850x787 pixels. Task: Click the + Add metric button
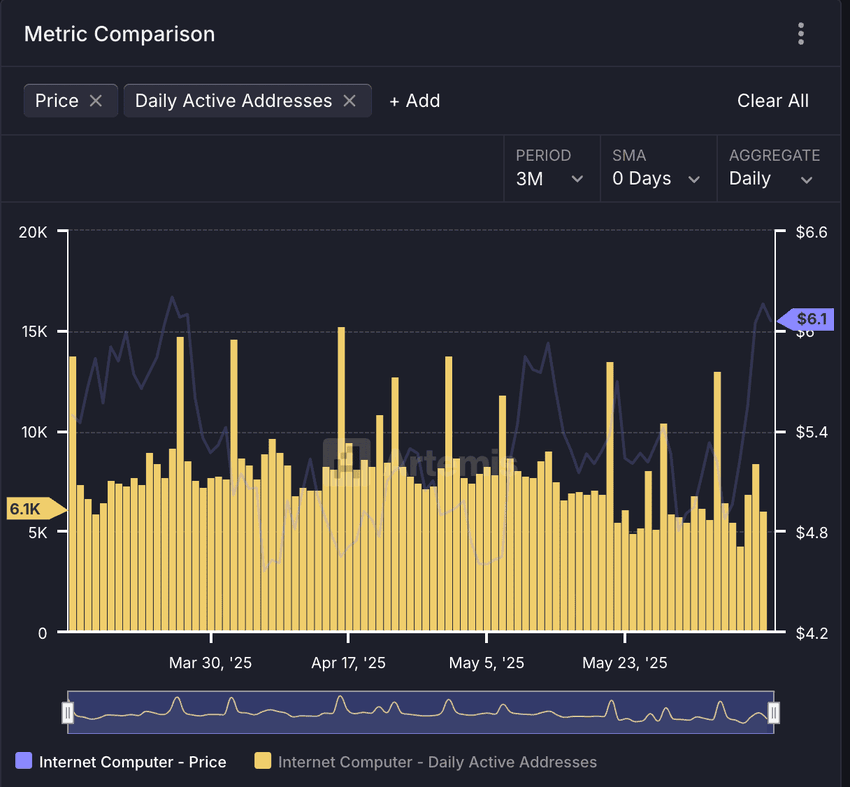pos(414,101)
